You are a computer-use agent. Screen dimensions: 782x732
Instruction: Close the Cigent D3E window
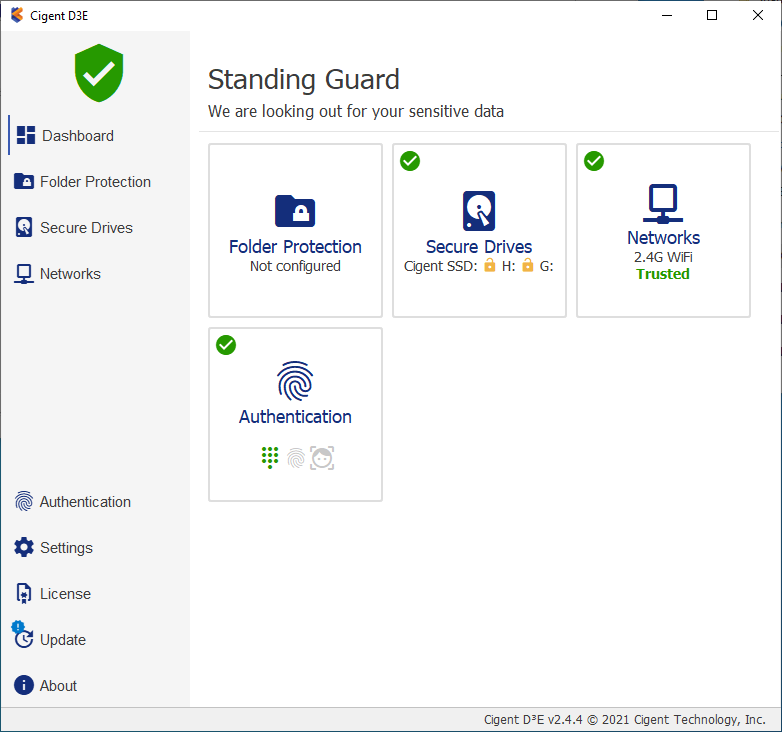[x=758, y=15]
